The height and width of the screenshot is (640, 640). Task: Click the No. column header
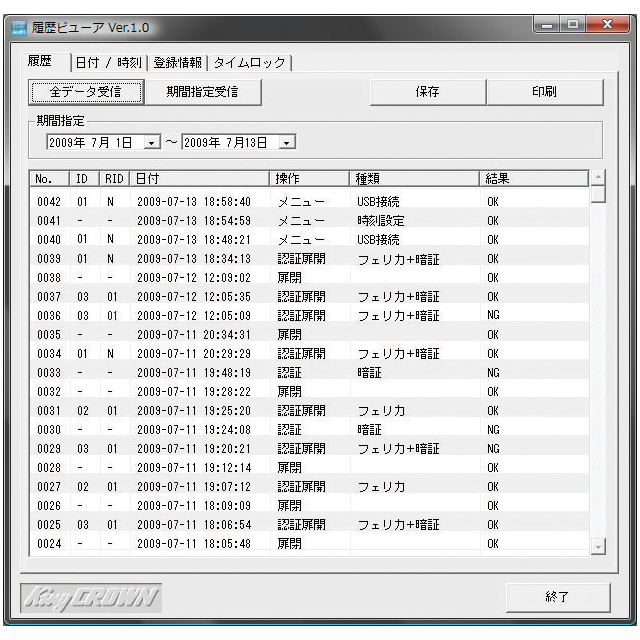48,178
